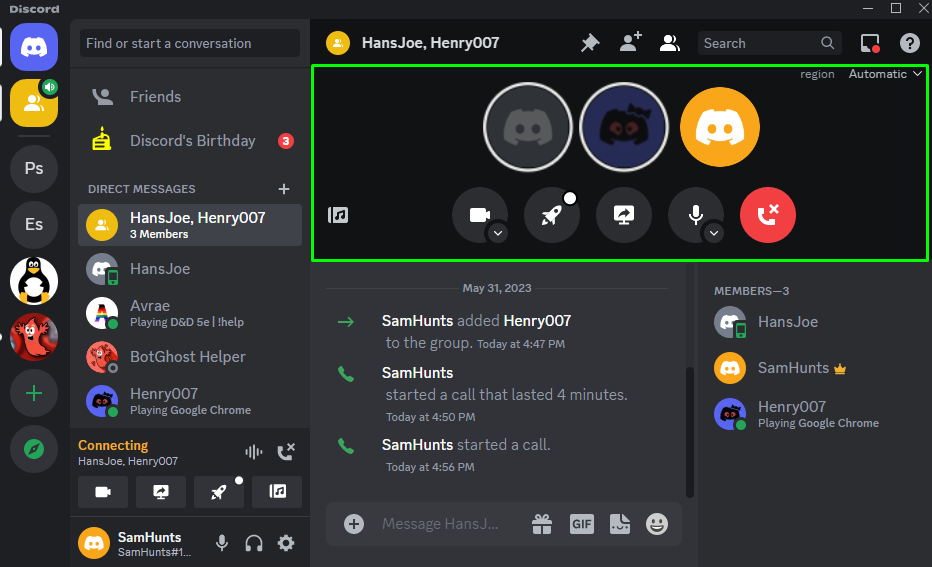Click SamHunts in the call lasted message

point(417,373)
